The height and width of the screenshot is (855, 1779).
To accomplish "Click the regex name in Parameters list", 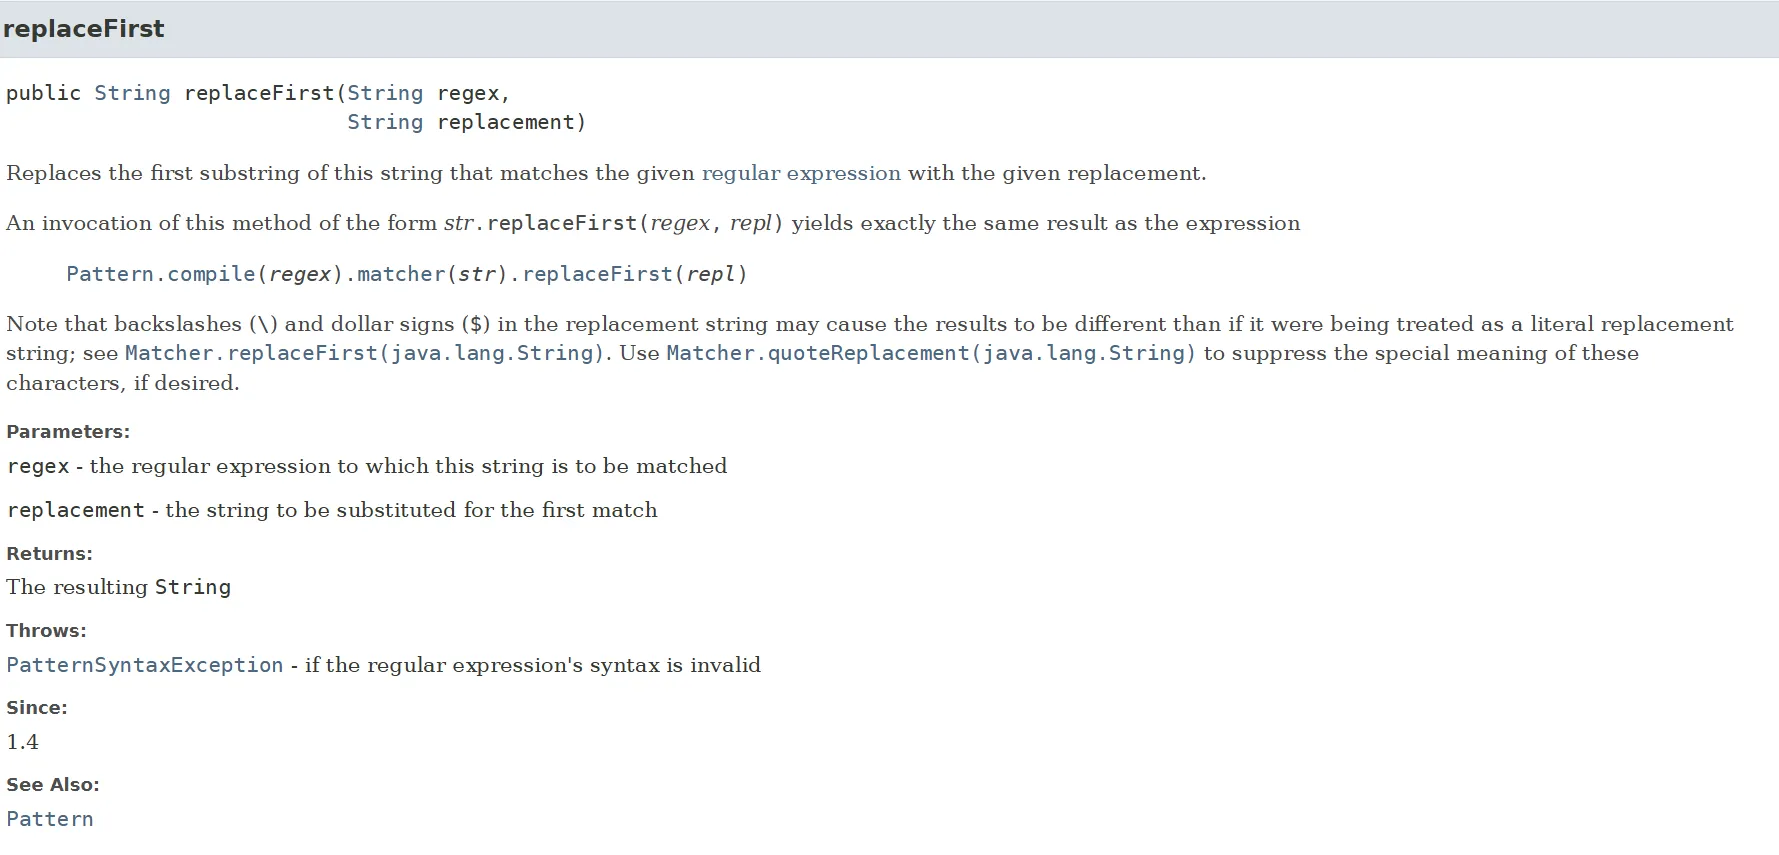I will (38, 466).
